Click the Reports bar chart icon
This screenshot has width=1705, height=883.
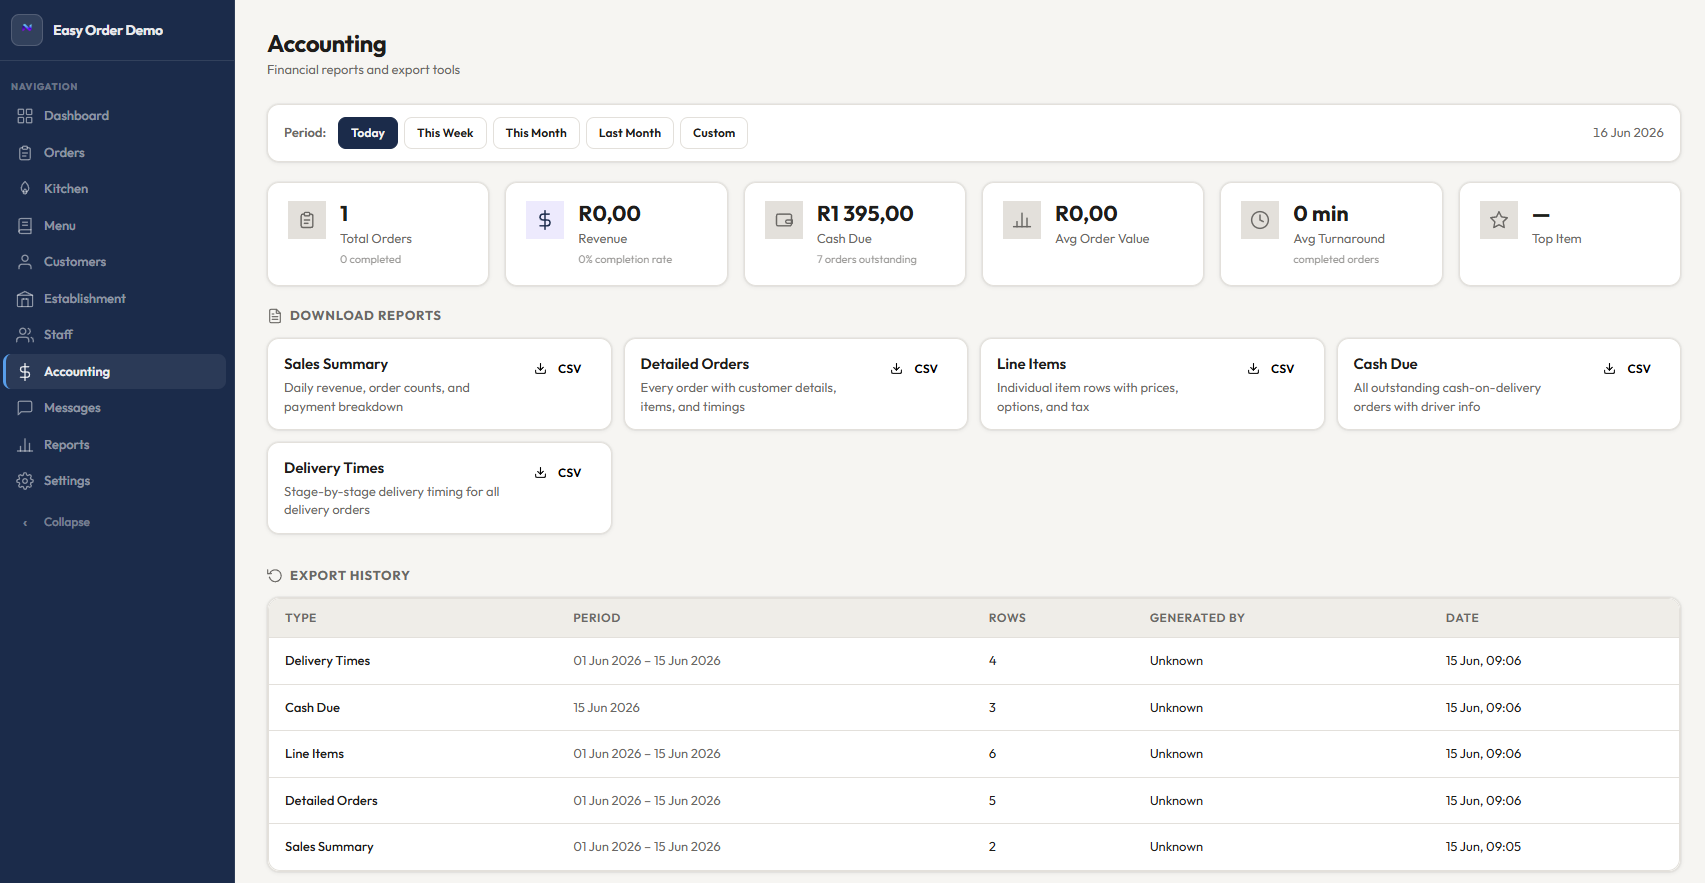click(x=25, y=445)
